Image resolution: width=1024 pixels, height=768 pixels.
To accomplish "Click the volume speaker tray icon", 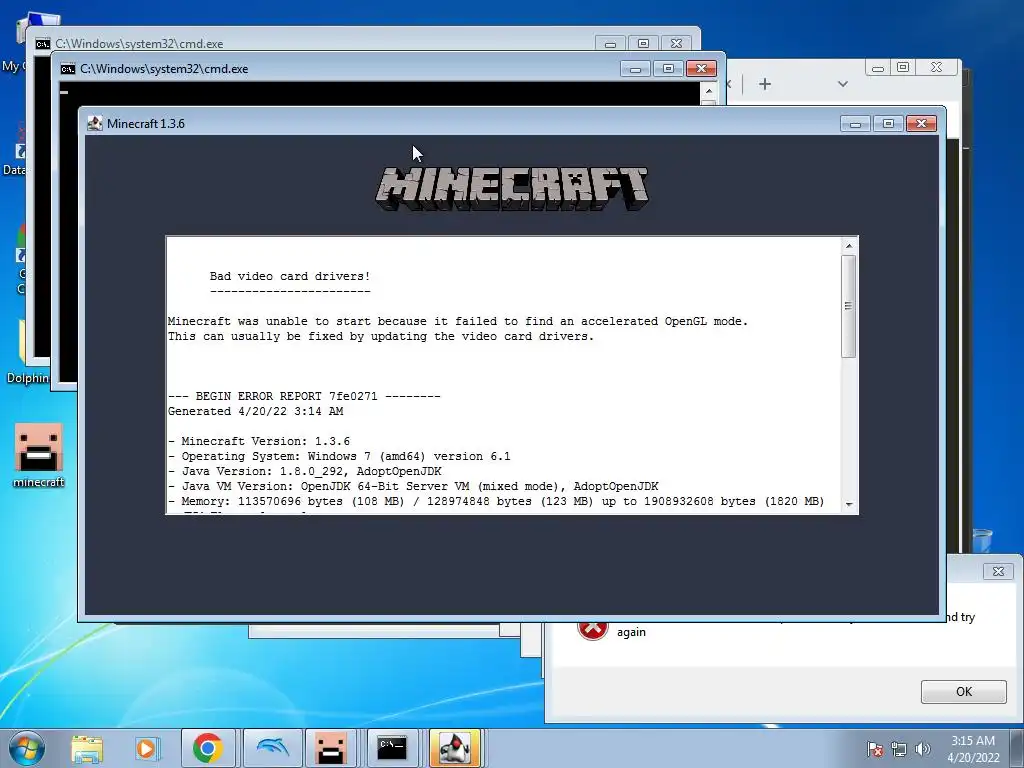I will [922, 749].
